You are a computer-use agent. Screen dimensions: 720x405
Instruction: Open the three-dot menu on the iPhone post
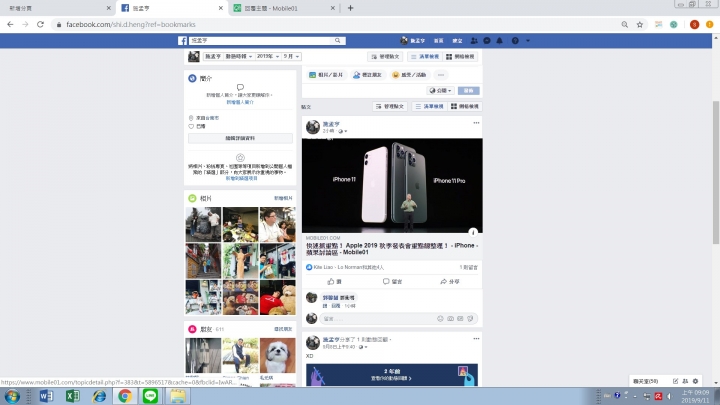click(x=476, y=123)
